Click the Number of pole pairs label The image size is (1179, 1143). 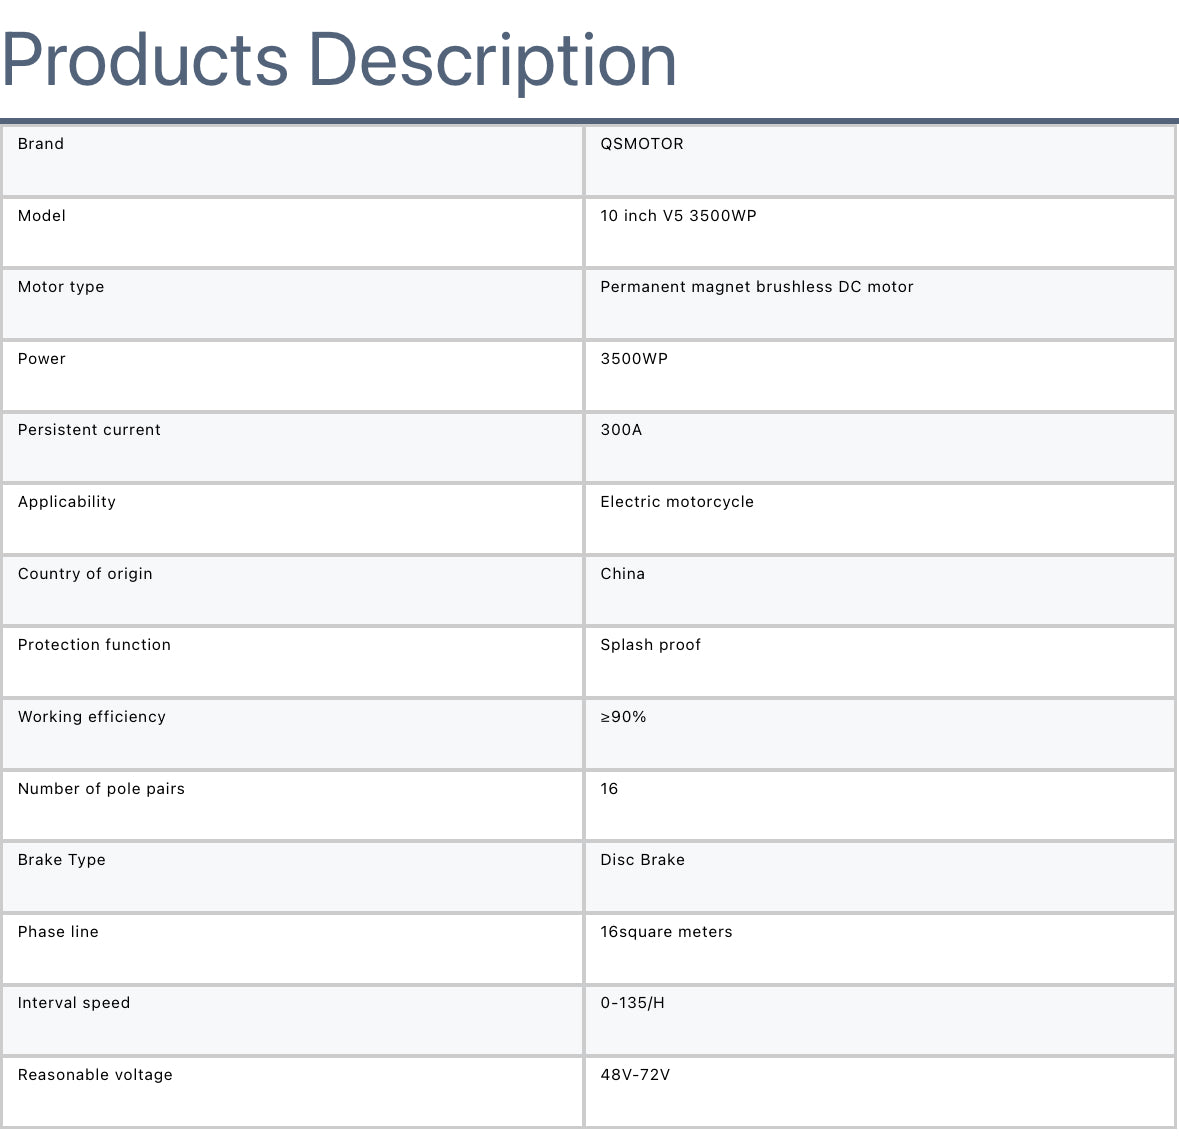101,789
